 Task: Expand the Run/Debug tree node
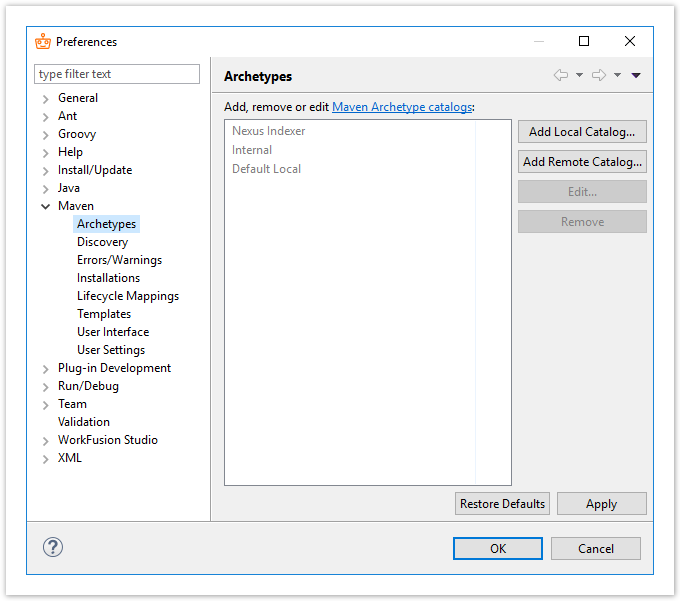click(46, 387)
